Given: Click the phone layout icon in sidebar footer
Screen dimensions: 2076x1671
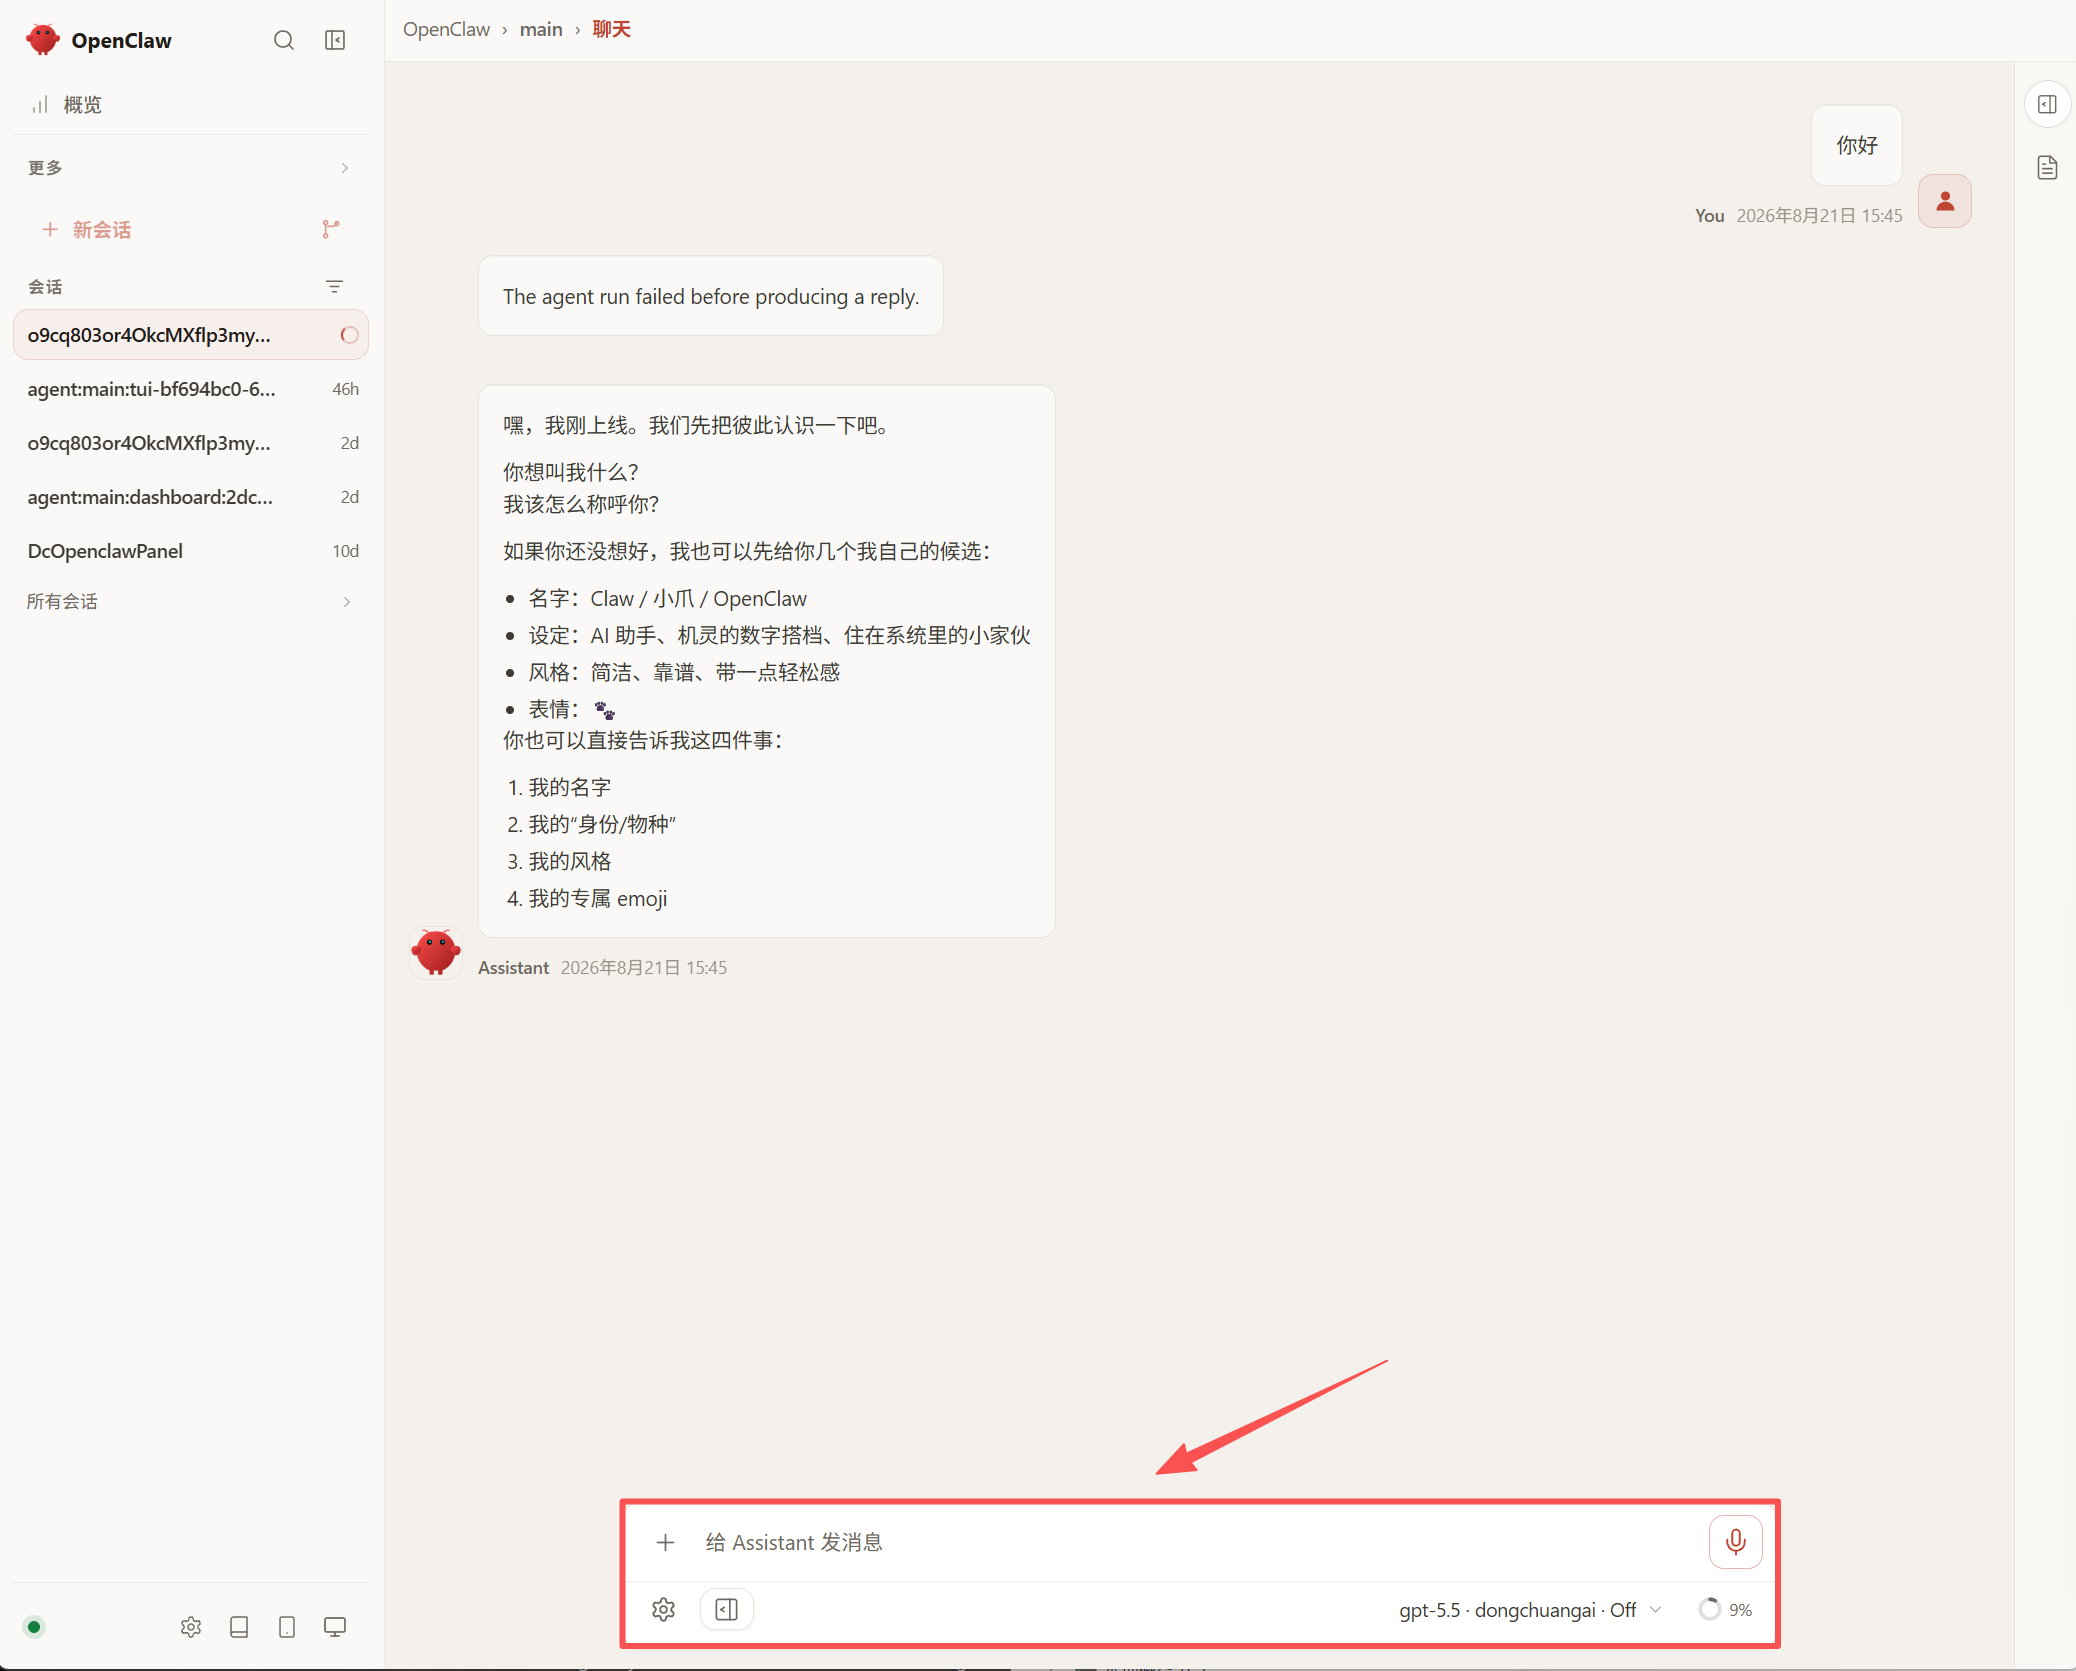Looking at the screenshot, I should tap(287, 1627).
